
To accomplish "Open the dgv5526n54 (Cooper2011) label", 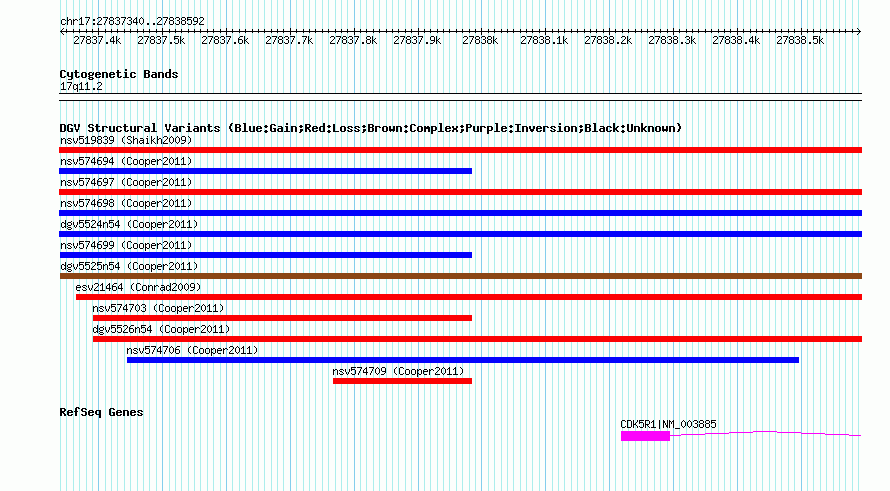I will [161, 329].
